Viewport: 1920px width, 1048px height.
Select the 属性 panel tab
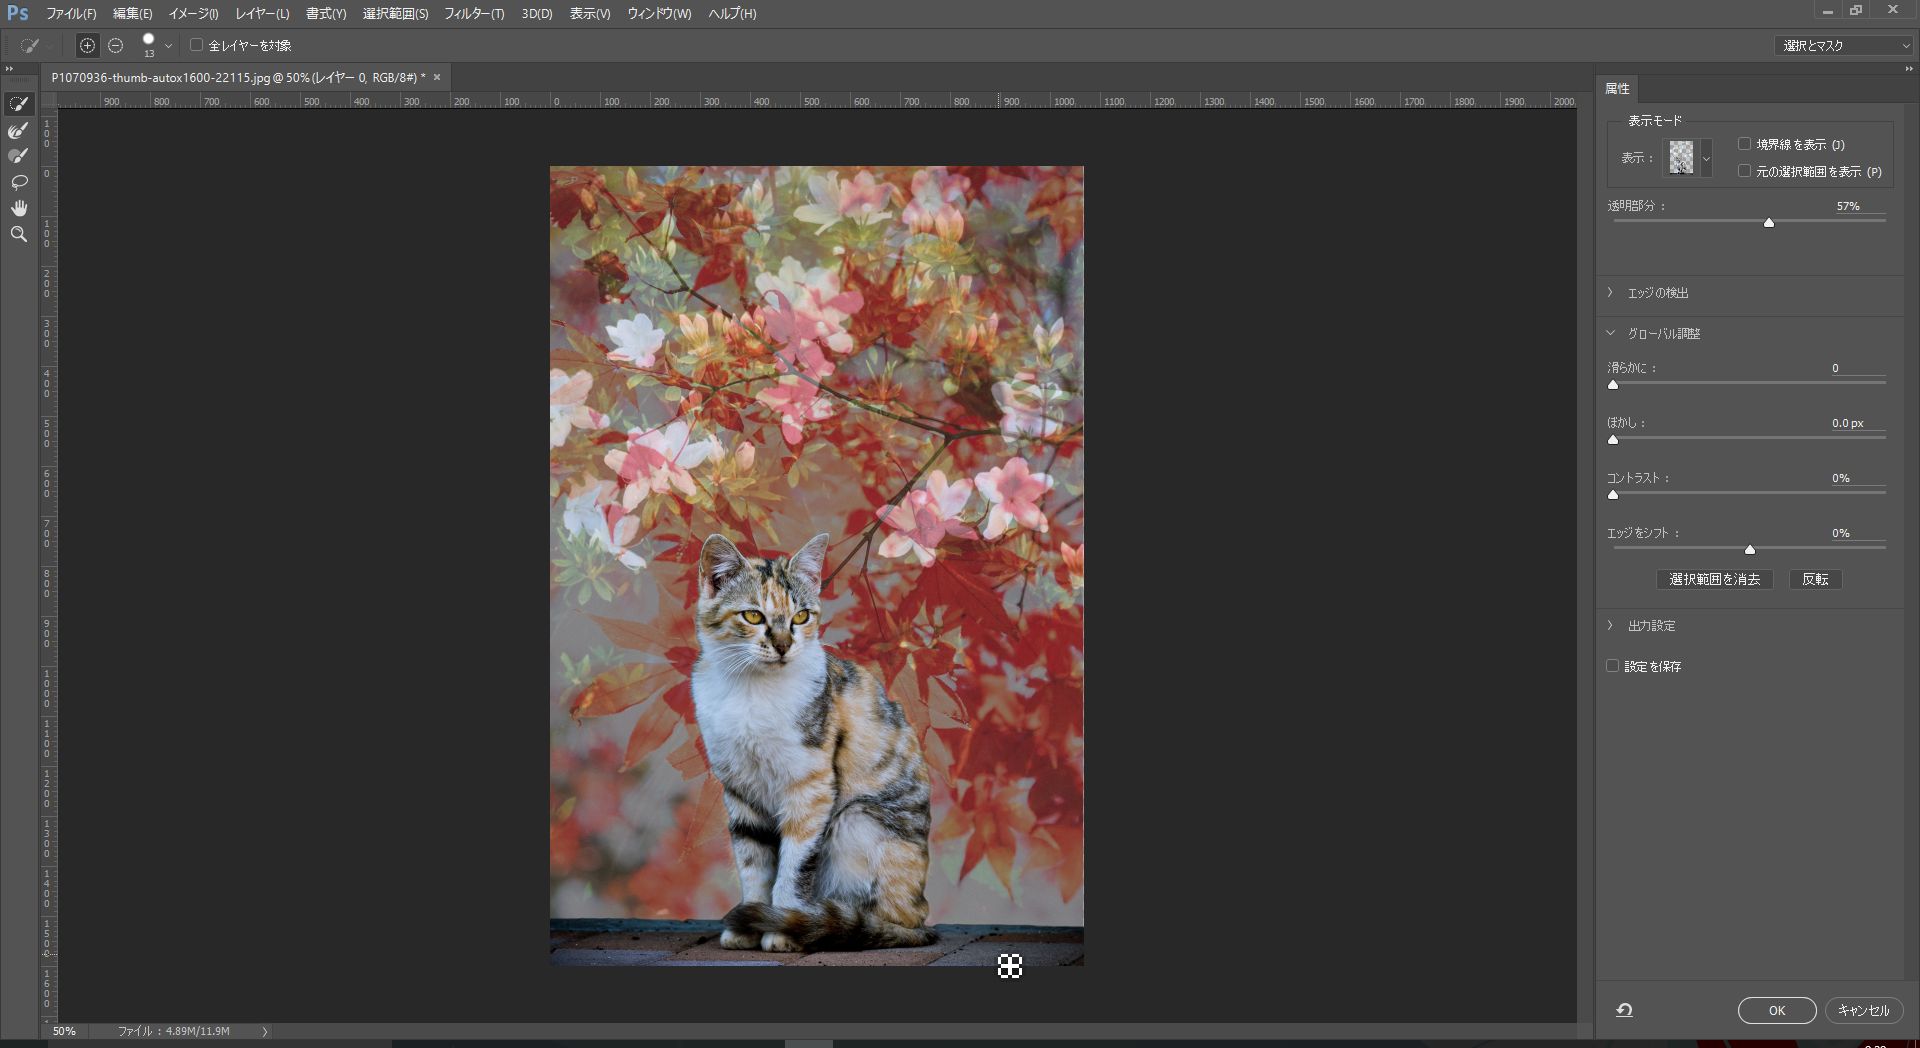click(1617, 89)
